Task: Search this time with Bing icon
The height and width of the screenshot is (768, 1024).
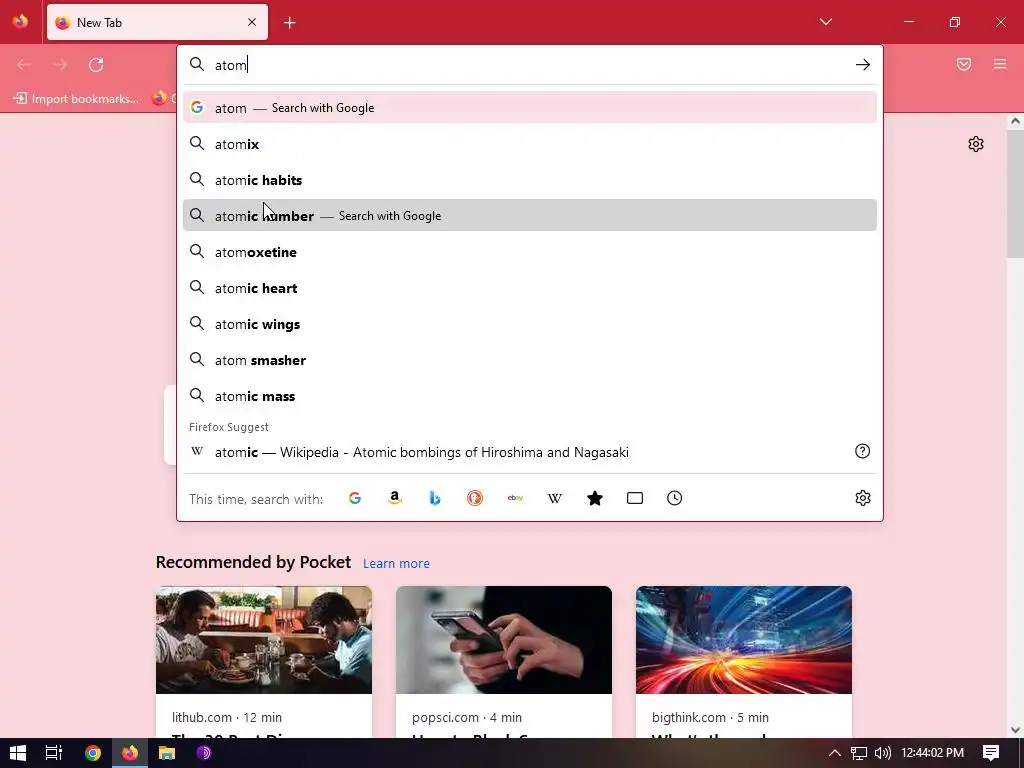Action: tap(435, 498)
